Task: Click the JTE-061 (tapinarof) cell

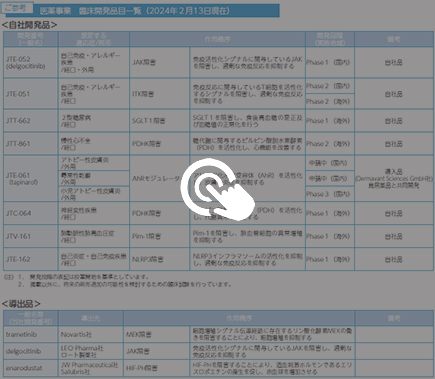Action: [x=31, y=178]
